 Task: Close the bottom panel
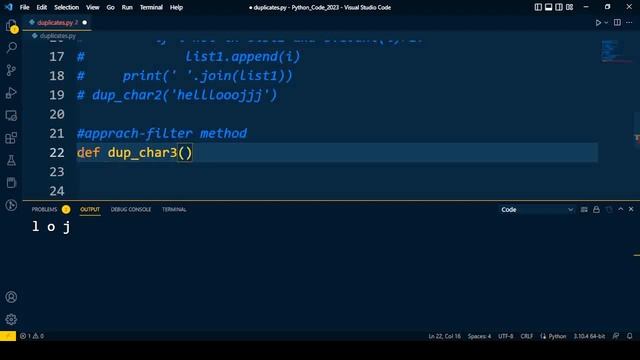tap(631, 209)
